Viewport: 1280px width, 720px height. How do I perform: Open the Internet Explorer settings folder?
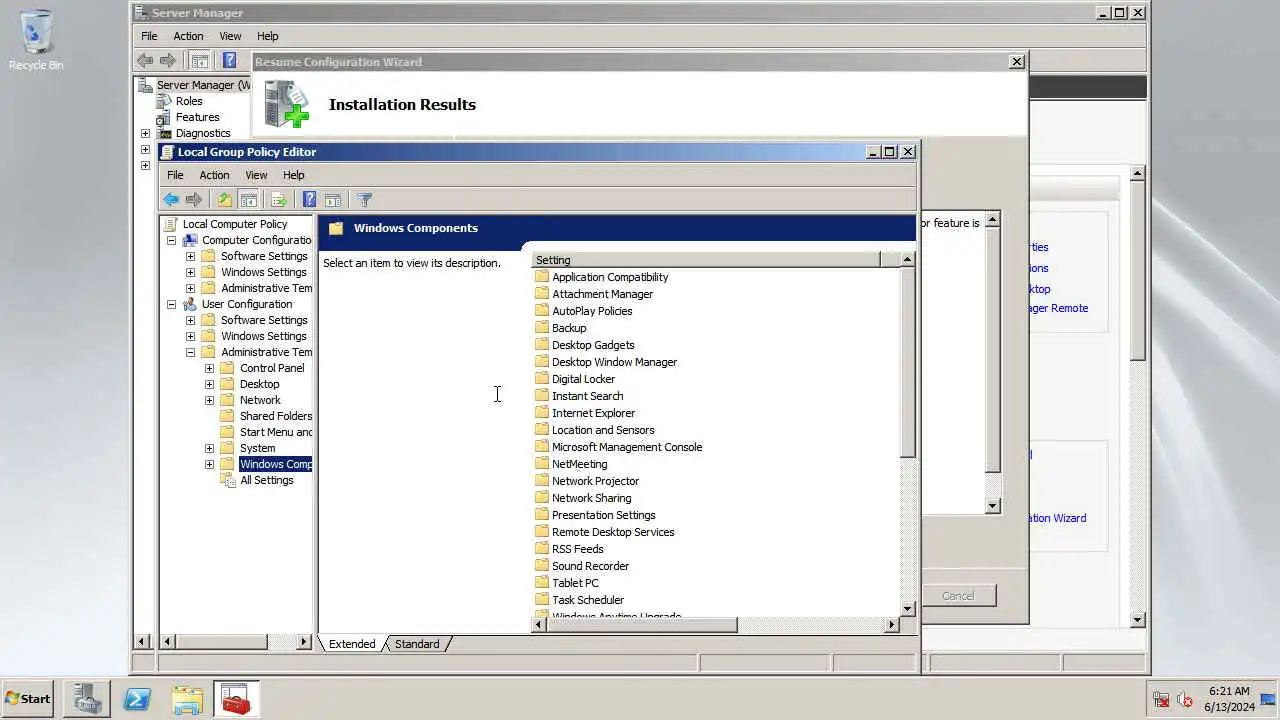point(593,413)
